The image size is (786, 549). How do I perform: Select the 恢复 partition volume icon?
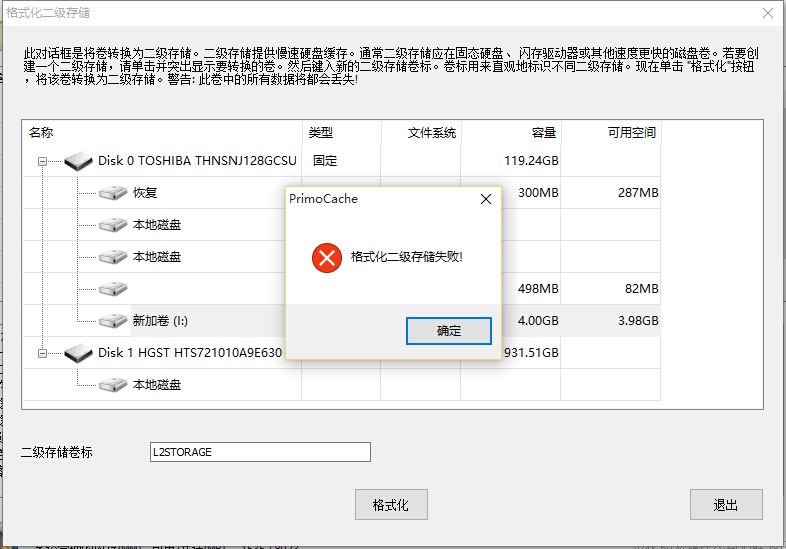(x=113, y=193)
